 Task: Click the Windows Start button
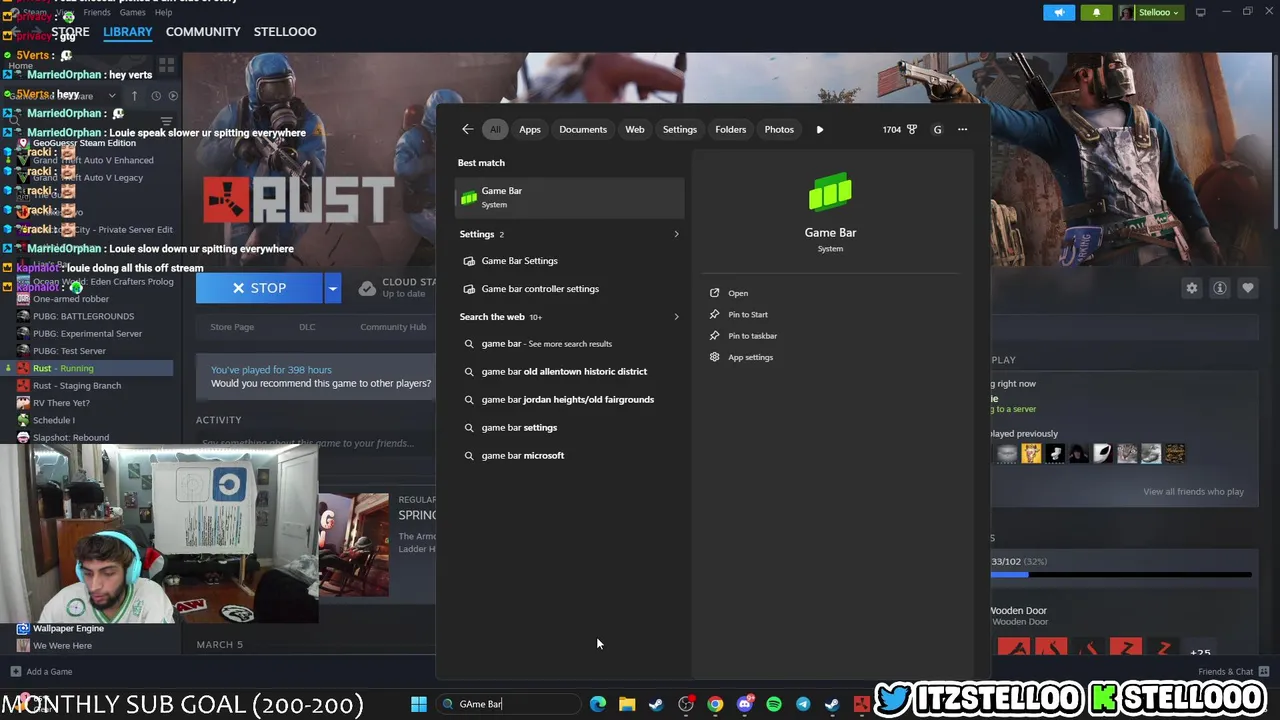click(x=419, y=704)
